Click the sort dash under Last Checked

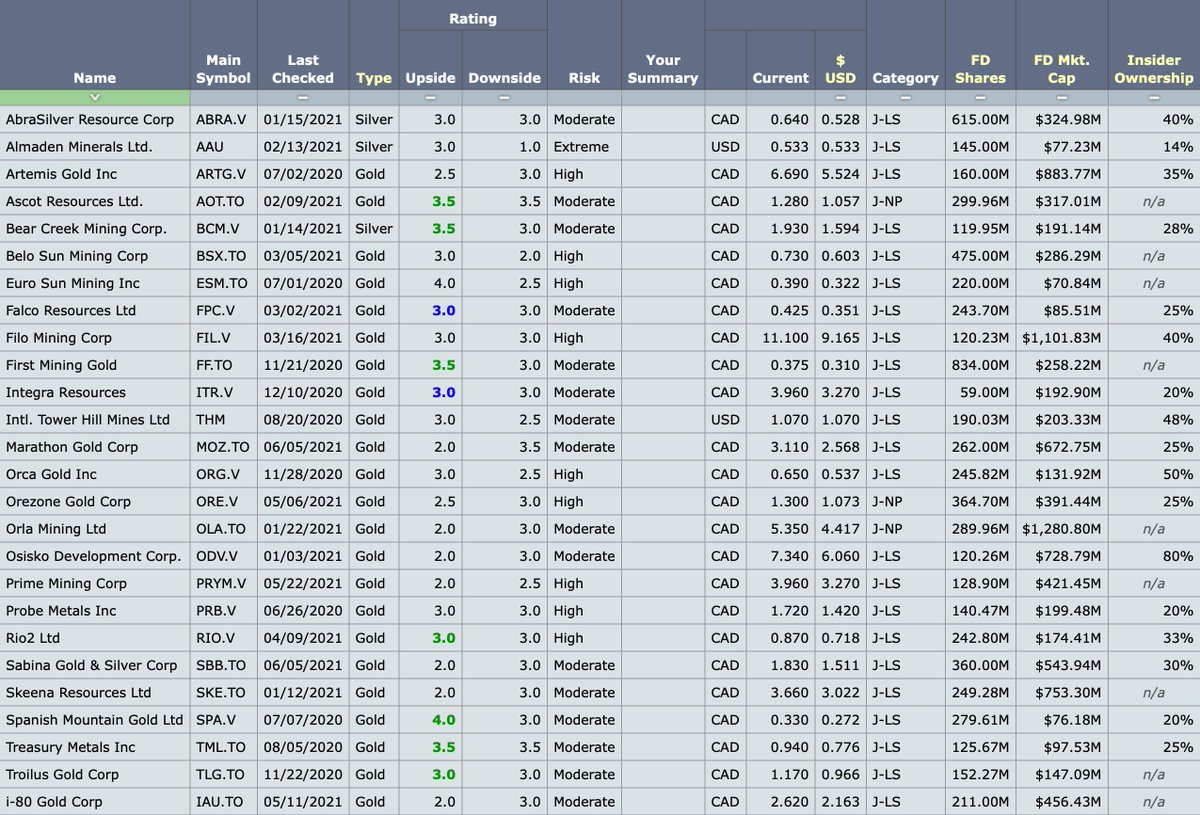[x=303, y=98]
